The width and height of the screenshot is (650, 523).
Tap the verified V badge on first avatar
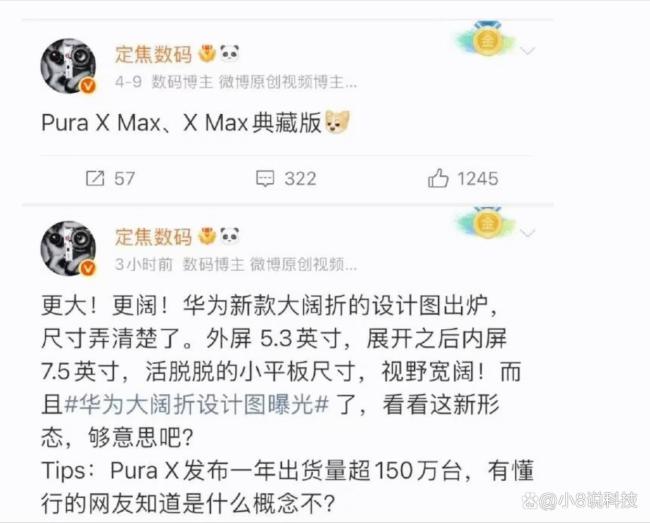88,86
